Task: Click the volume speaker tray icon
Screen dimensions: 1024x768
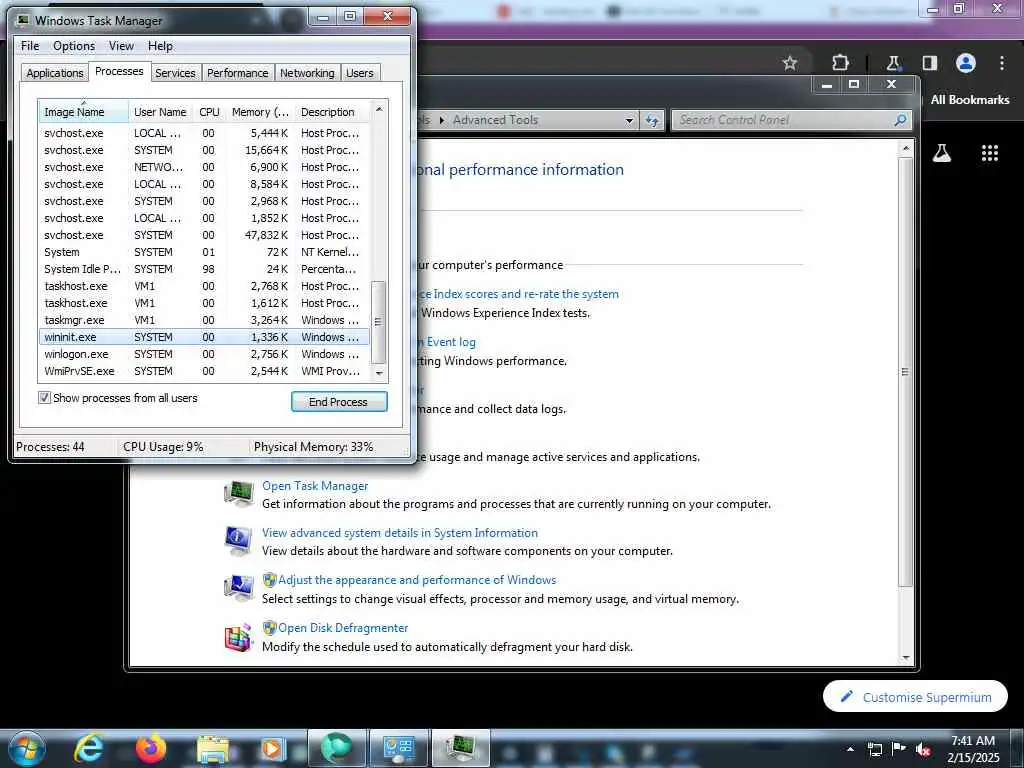Action: tap(923, 750)
